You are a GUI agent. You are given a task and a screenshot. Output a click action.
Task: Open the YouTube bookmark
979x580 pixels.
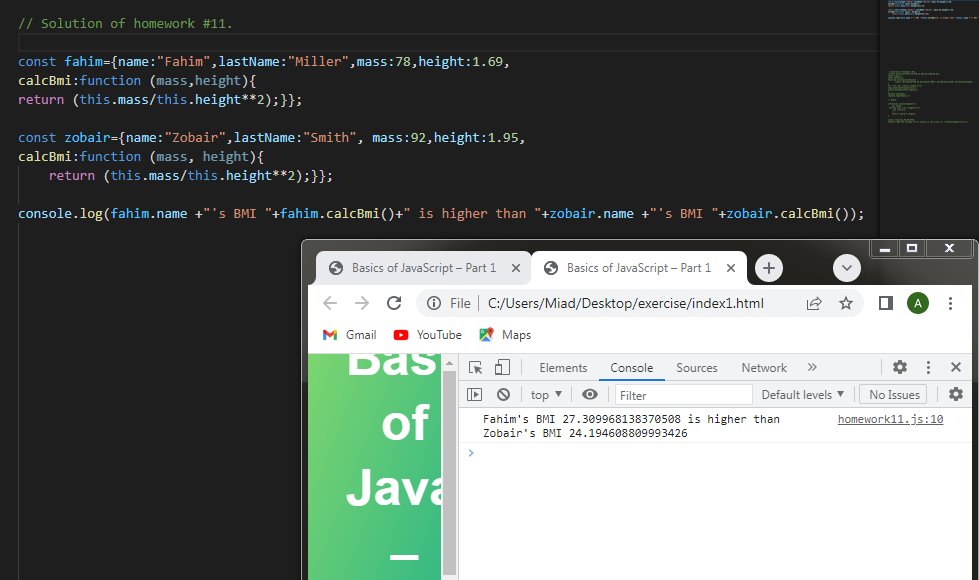pyautogui.click(x=428, y=335)
